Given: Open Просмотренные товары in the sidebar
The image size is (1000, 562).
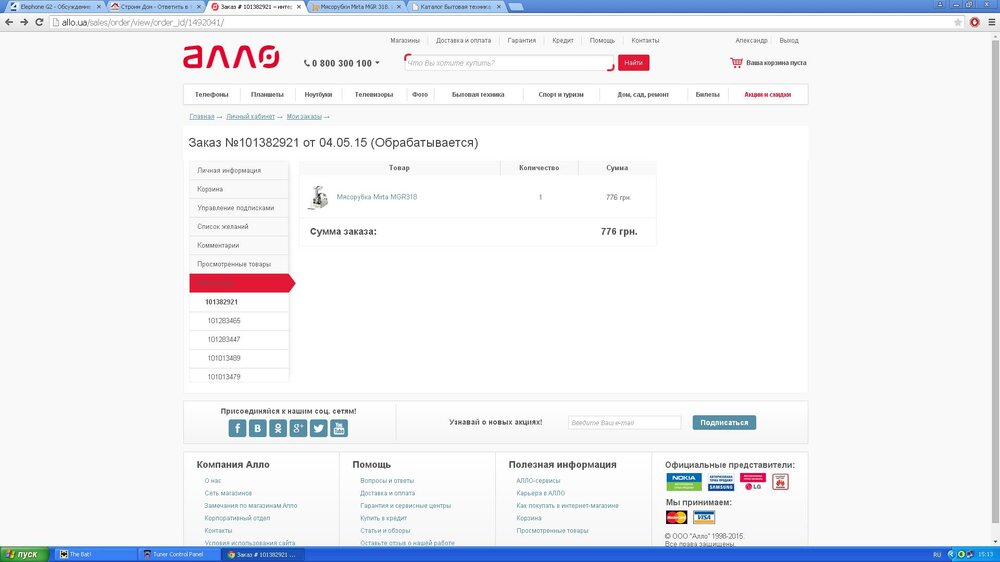Looking at the screenshot, I should click(x=239, y=264).
